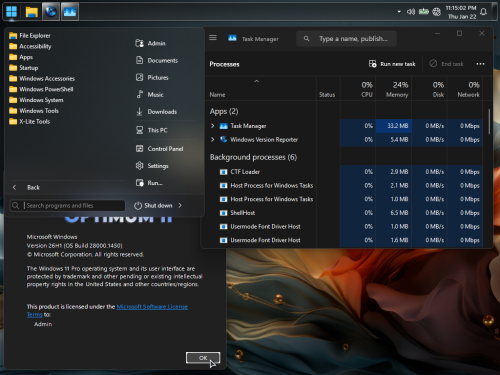Click the volume speaker tray icon

pos(411,12)
